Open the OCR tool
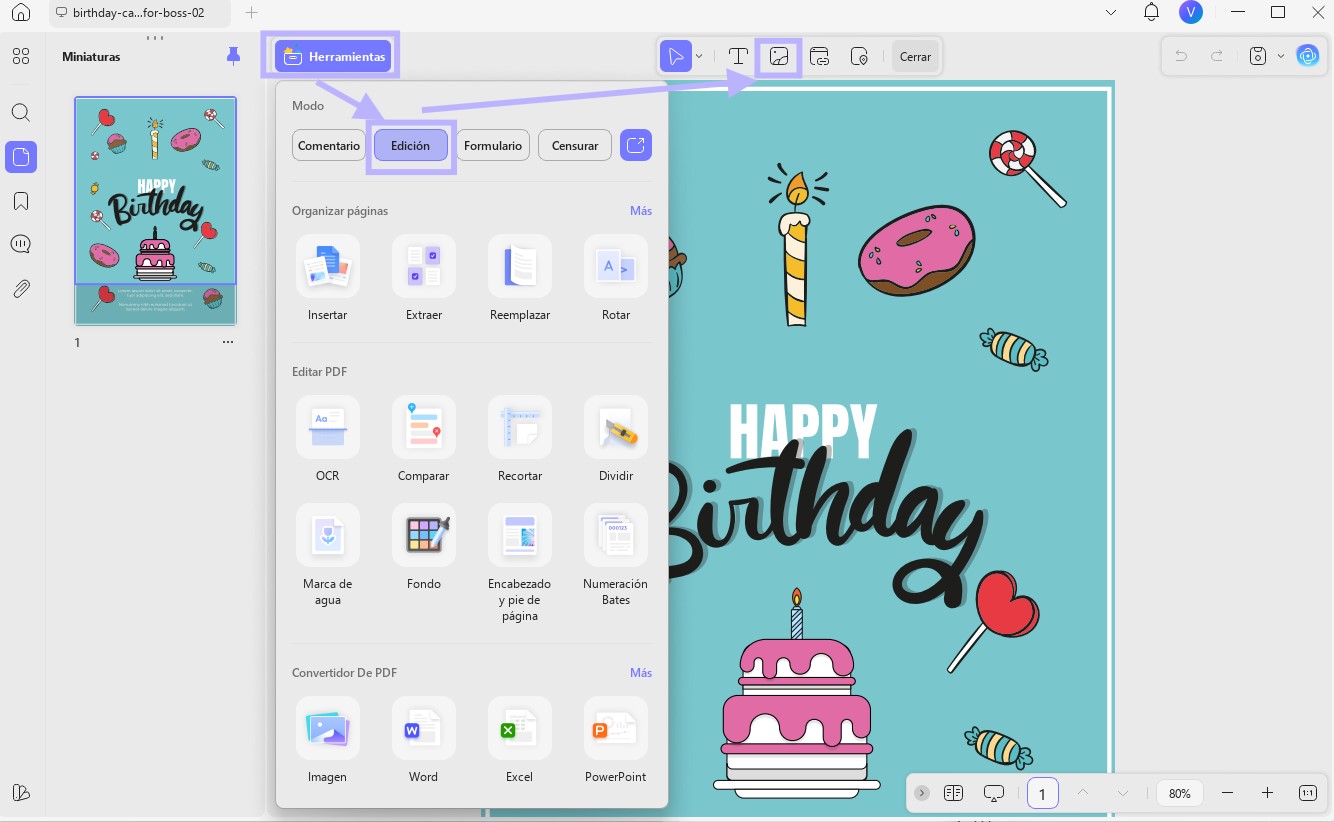This screenshot has height=822, width=1334. click(x=327, y=427)
